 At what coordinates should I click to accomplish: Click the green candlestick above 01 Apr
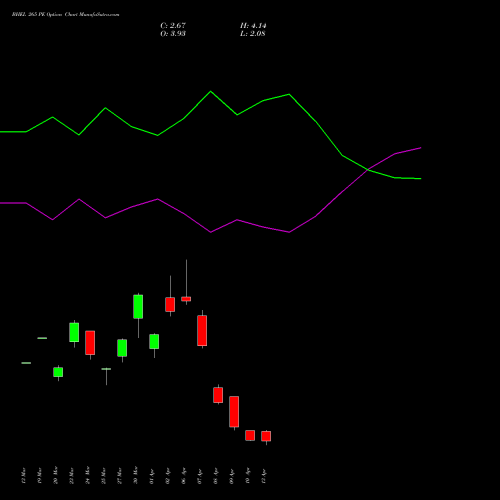pyautogui.click(x=154, y=341)
